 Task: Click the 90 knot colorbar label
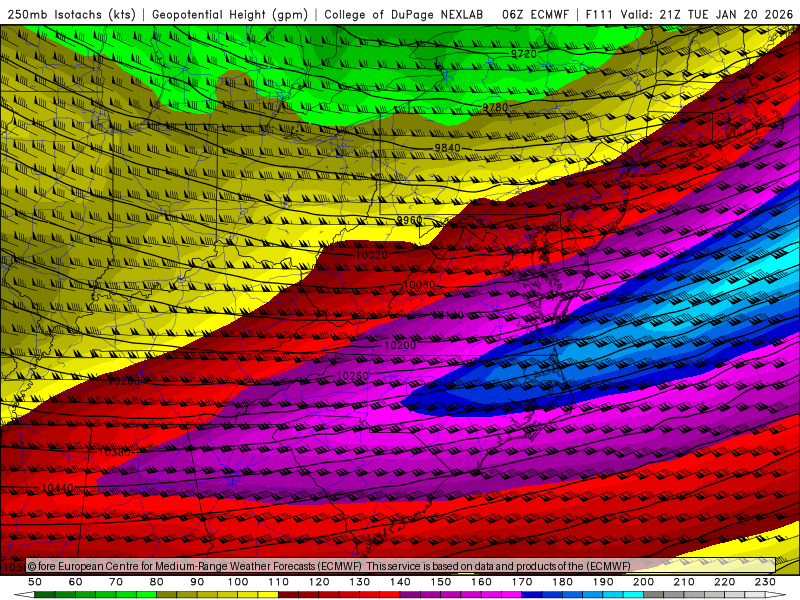pyautogui.click(x=197, y=582)
